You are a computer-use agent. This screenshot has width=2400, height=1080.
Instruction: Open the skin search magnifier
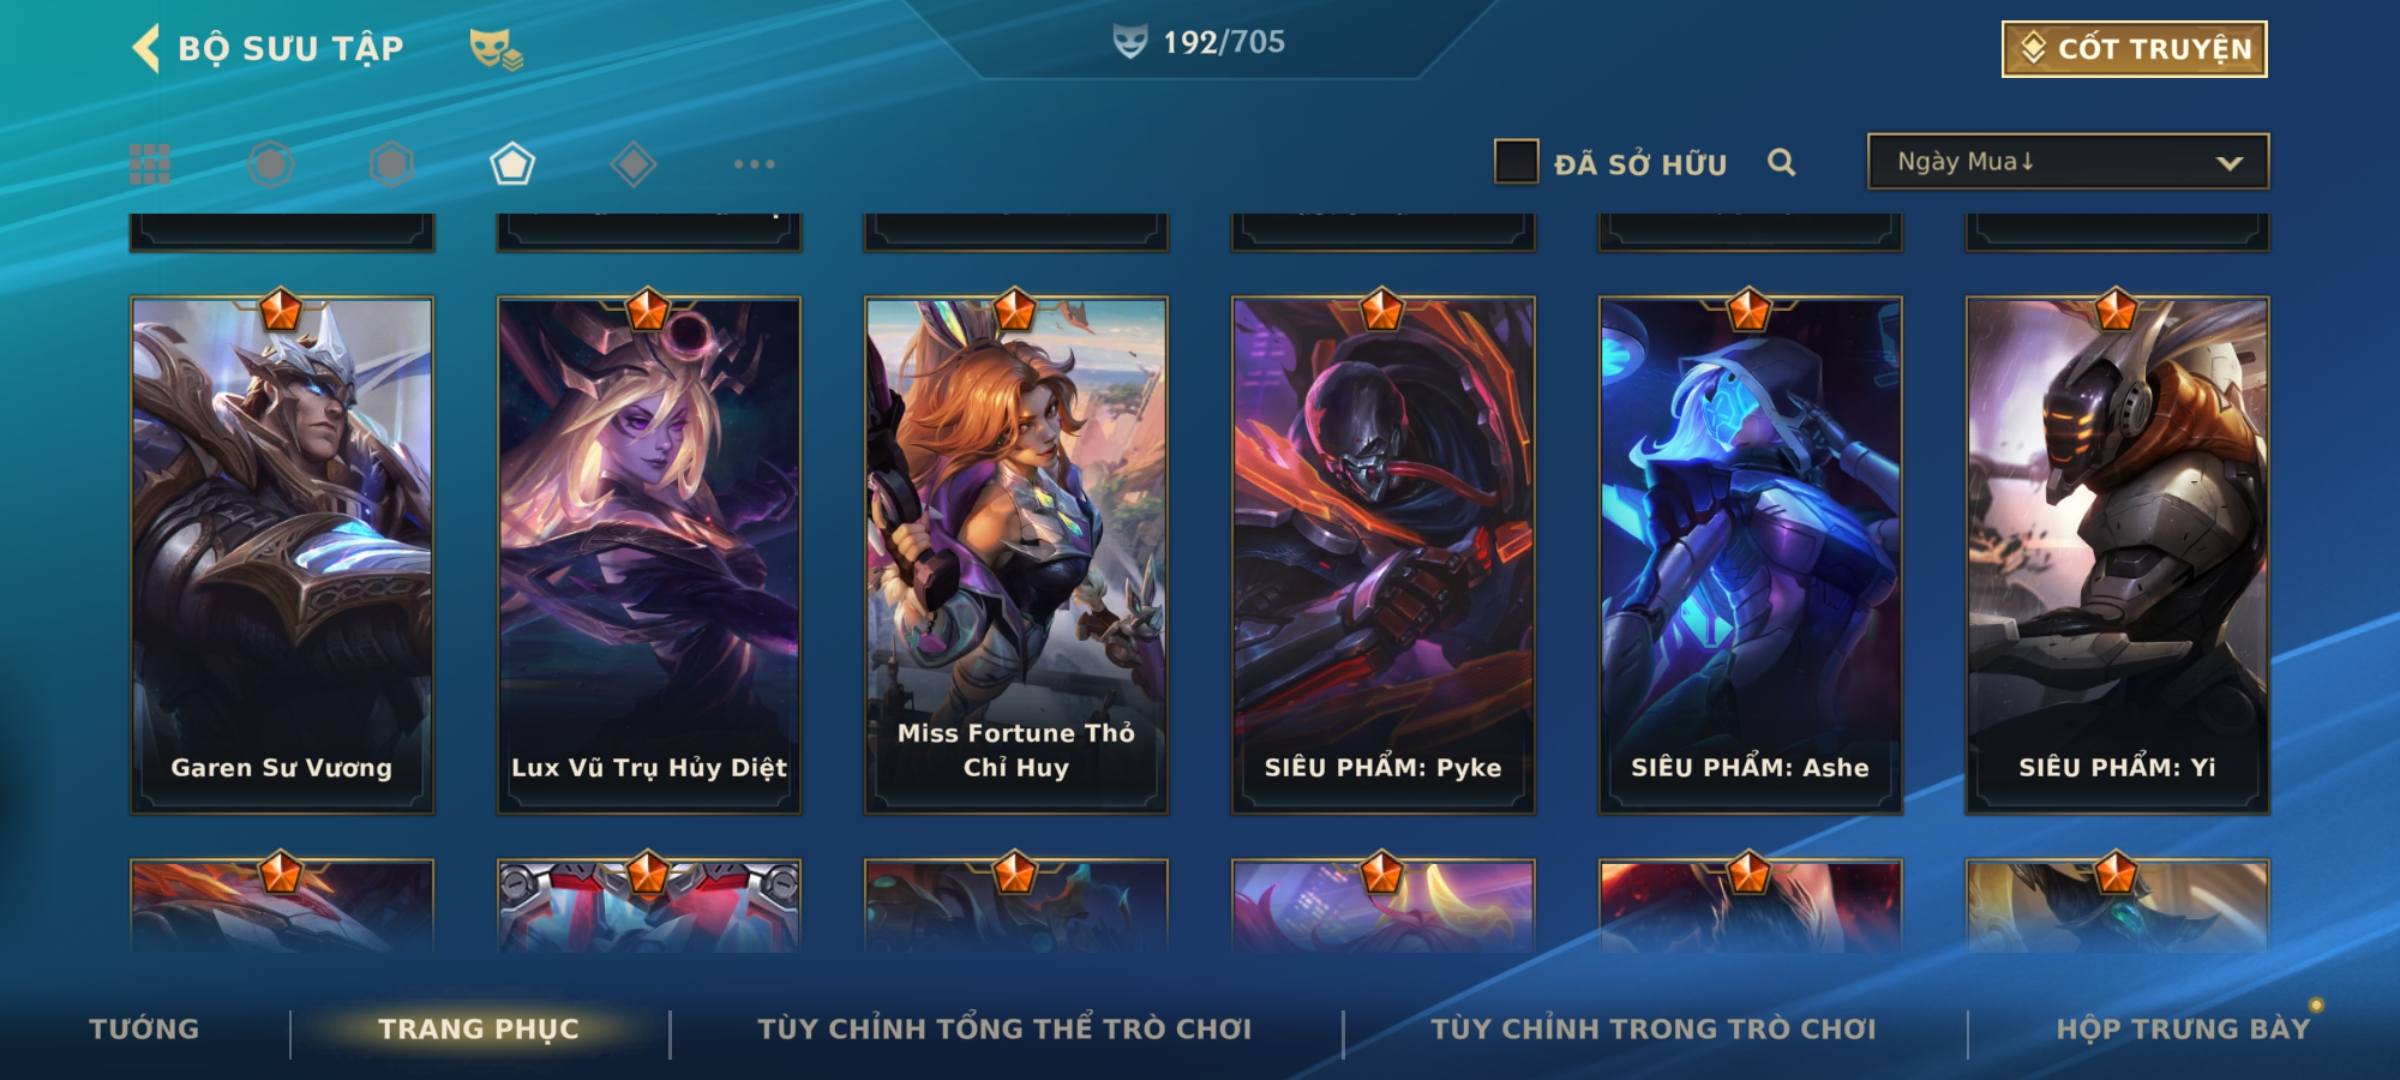pos(1781,162)
